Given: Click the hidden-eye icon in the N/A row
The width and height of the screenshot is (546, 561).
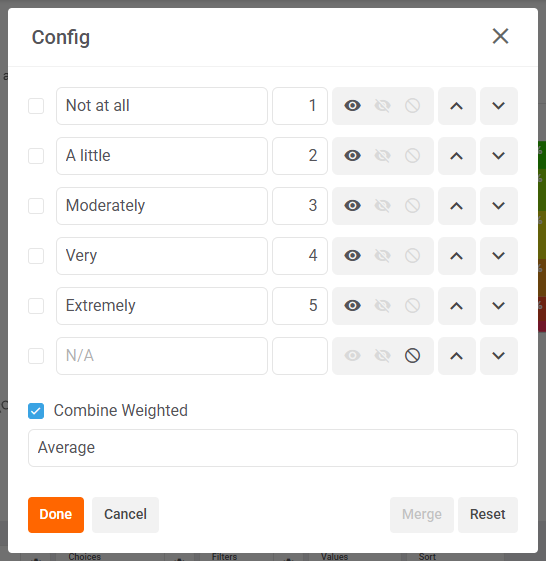Looking at the screenshot, I should (382, 356).
